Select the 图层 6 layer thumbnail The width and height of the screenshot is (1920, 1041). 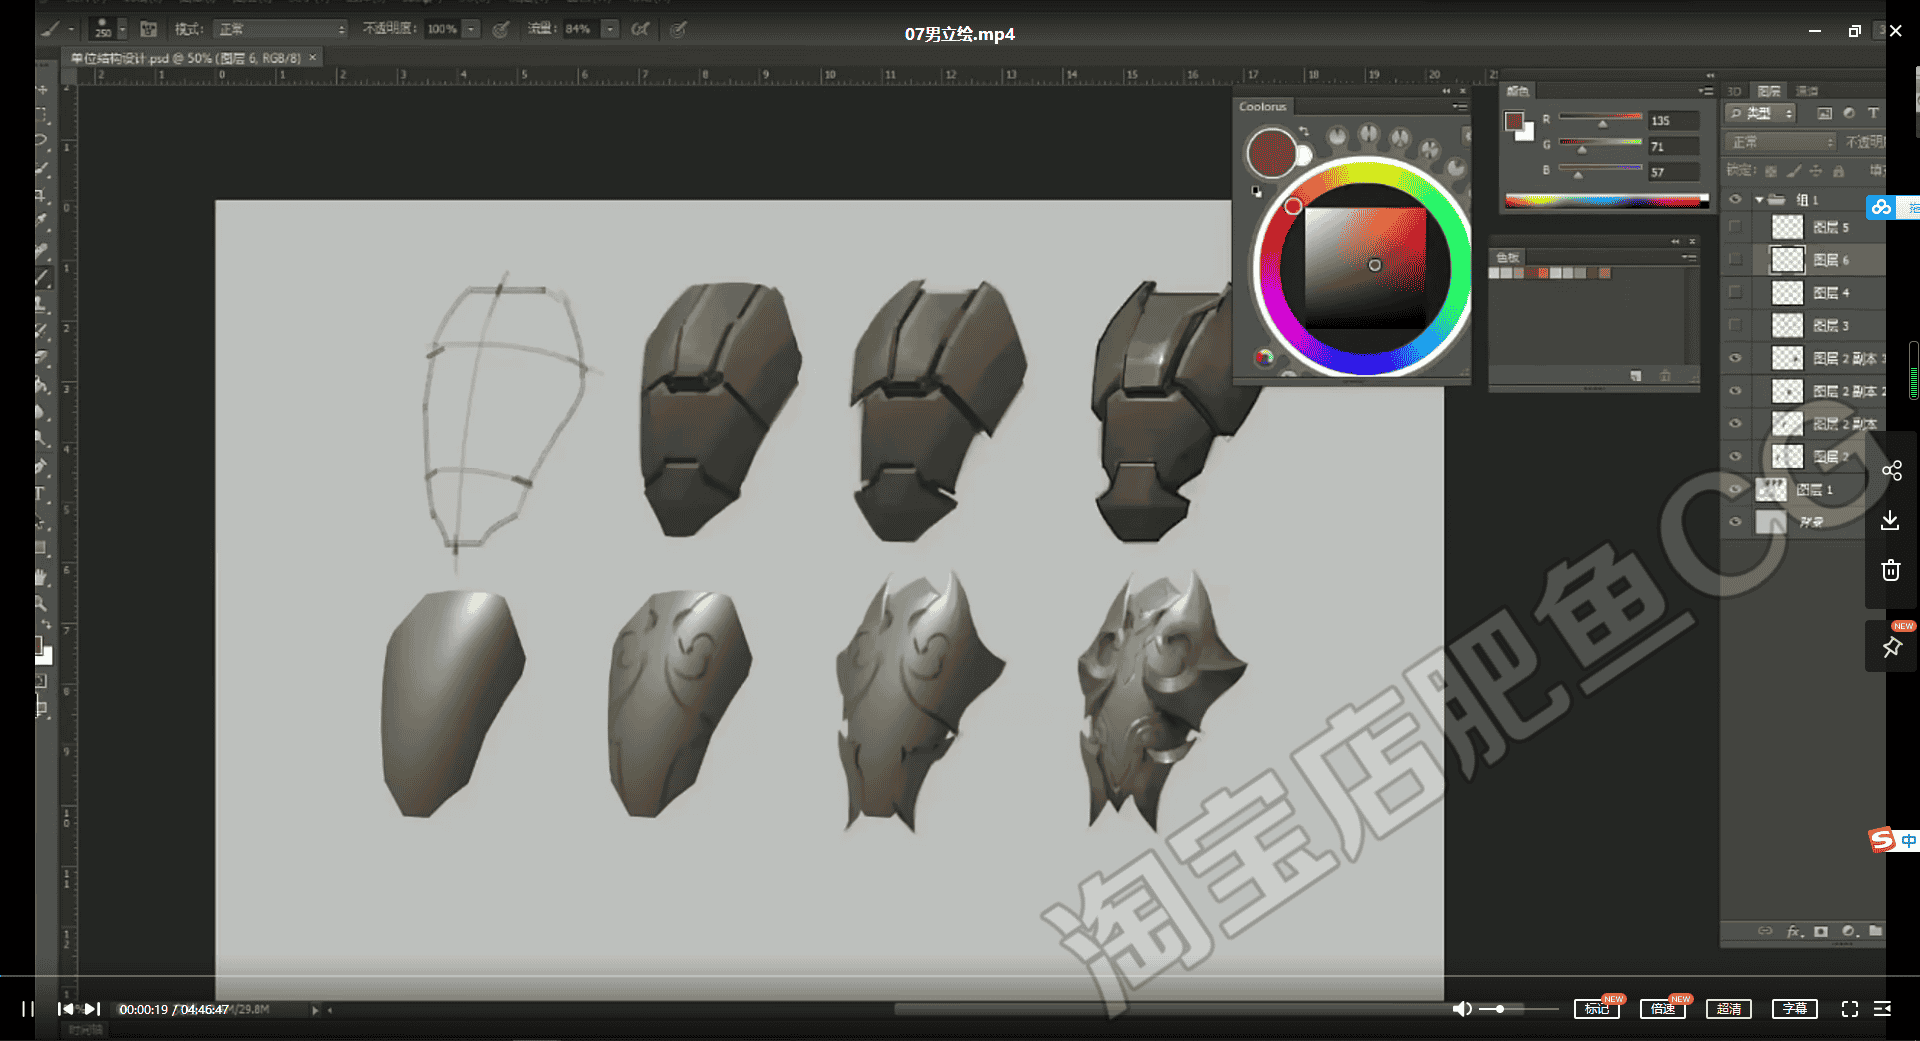(1787, 260)
